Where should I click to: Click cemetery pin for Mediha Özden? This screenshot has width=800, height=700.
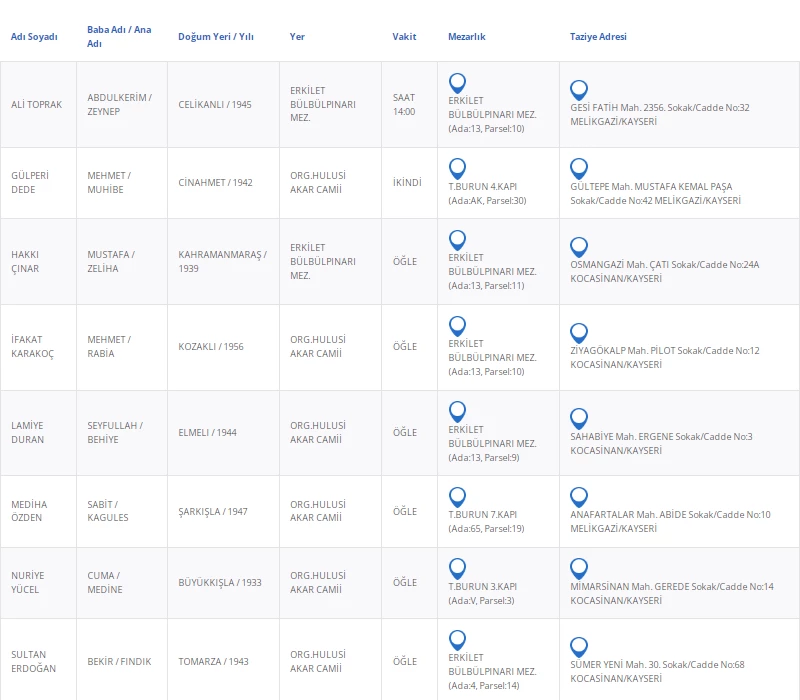click(457, 497)
